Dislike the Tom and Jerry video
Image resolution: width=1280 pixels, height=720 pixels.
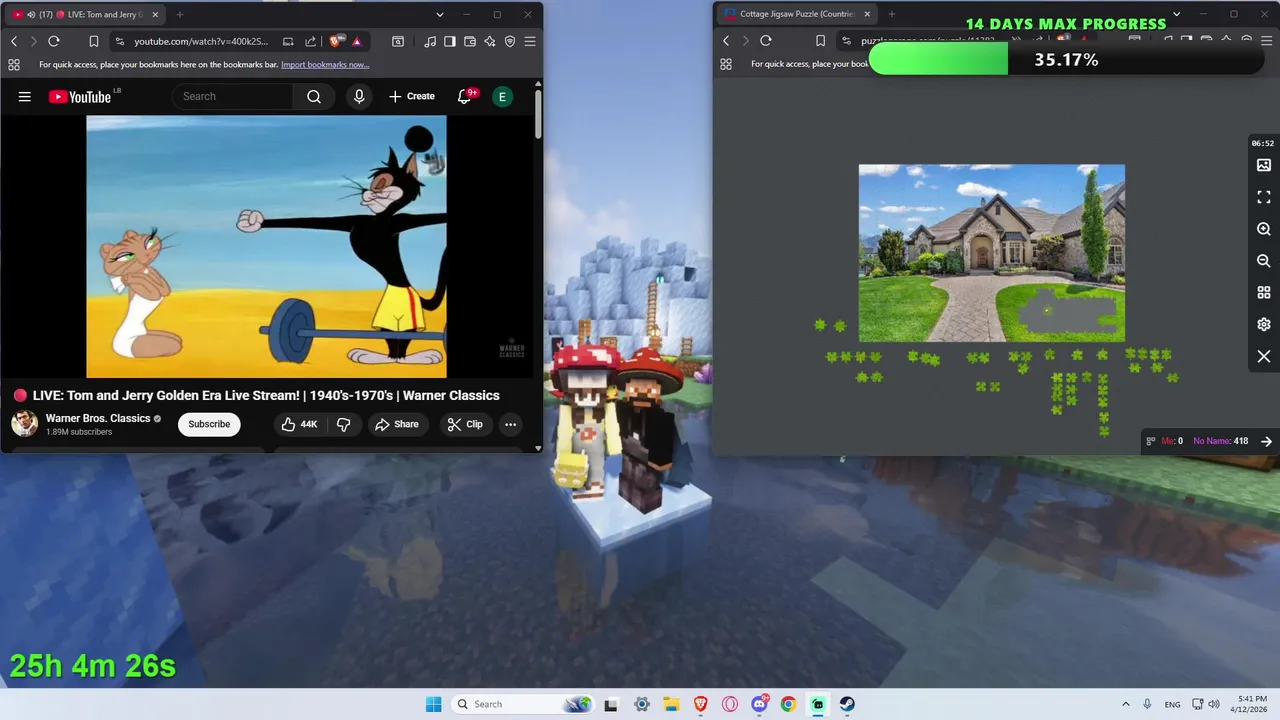click(x=343, y=424)
